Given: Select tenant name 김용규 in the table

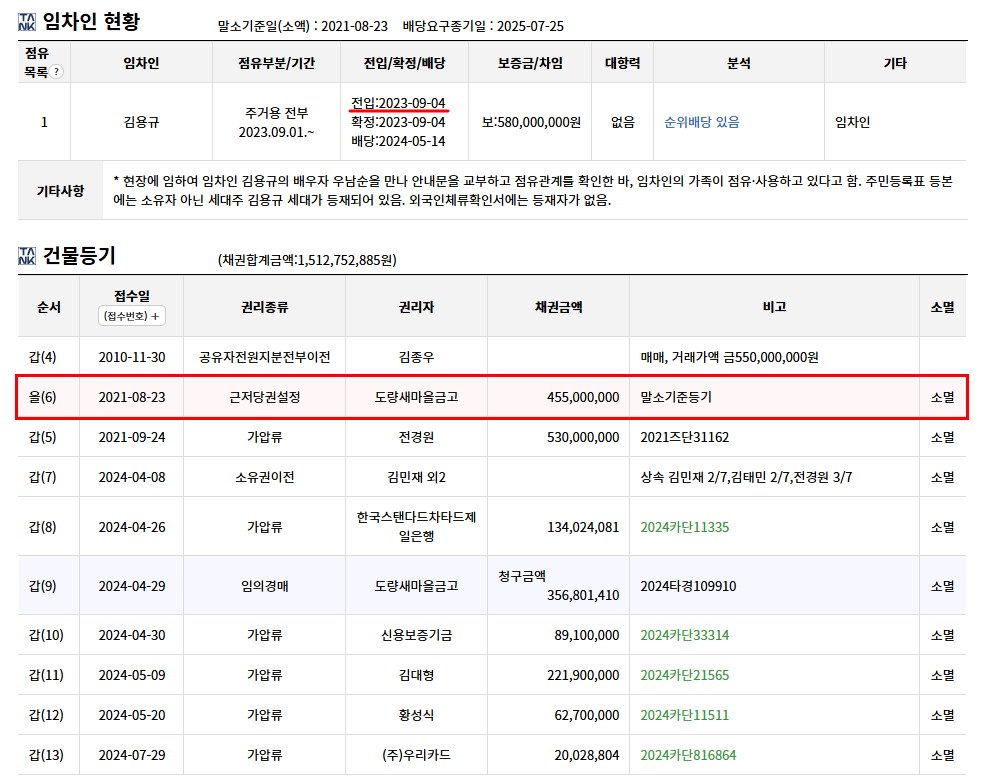Looking at the screenshot, I should click(x=141, y=122).
